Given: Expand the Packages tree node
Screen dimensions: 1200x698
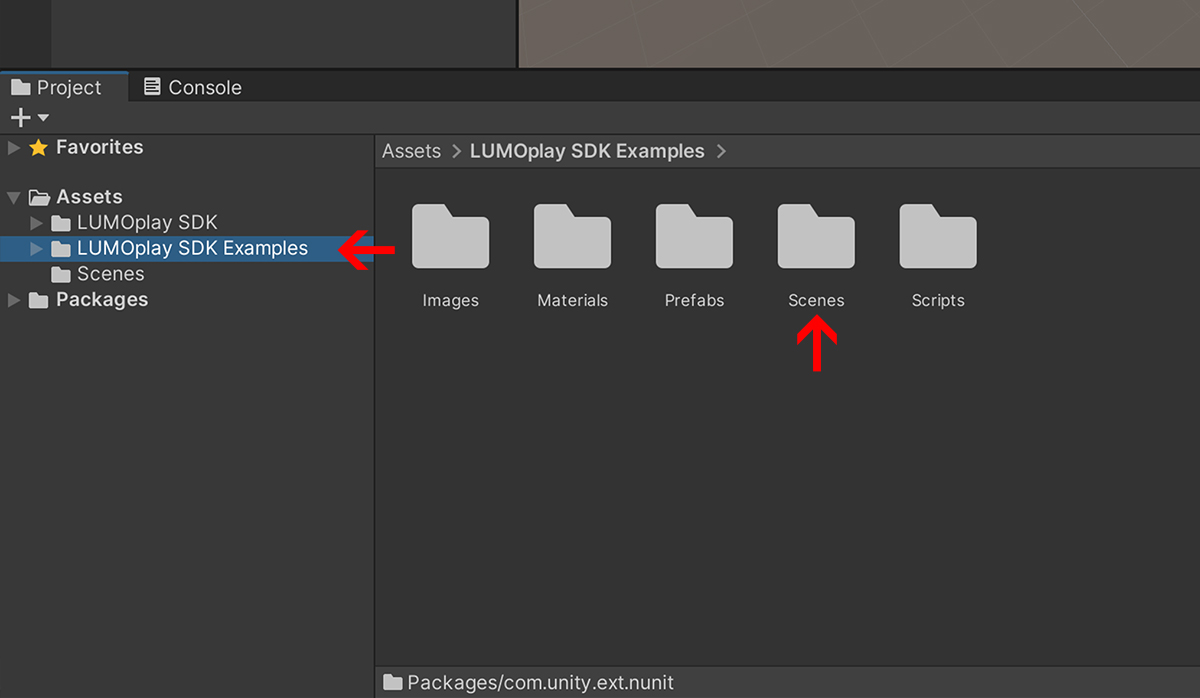Looking at the screenshot, I should 14,300.
